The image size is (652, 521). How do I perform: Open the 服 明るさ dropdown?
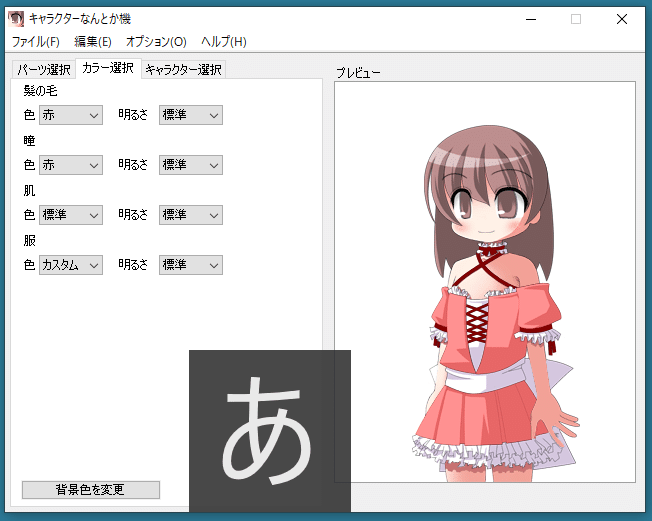(191, 265)
